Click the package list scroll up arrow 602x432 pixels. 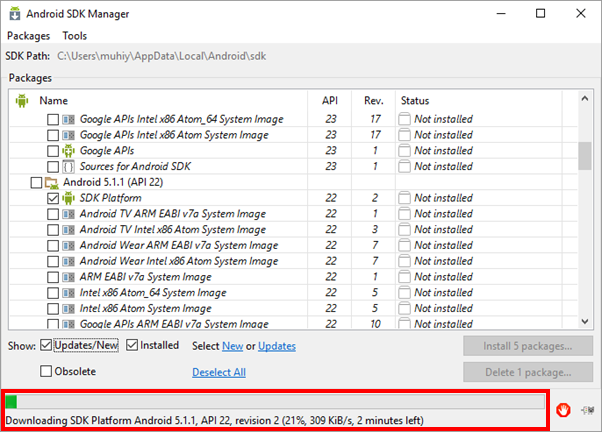(585, 99)
